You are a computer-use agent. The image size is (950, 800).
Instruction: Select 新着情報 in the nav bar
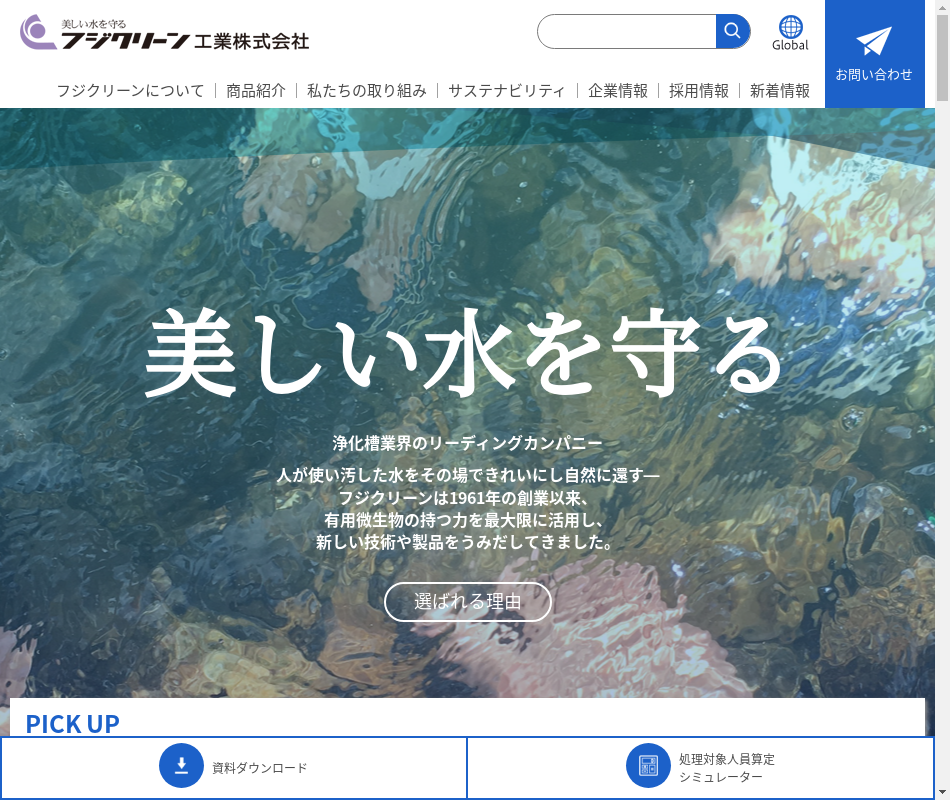coord(780,90)
